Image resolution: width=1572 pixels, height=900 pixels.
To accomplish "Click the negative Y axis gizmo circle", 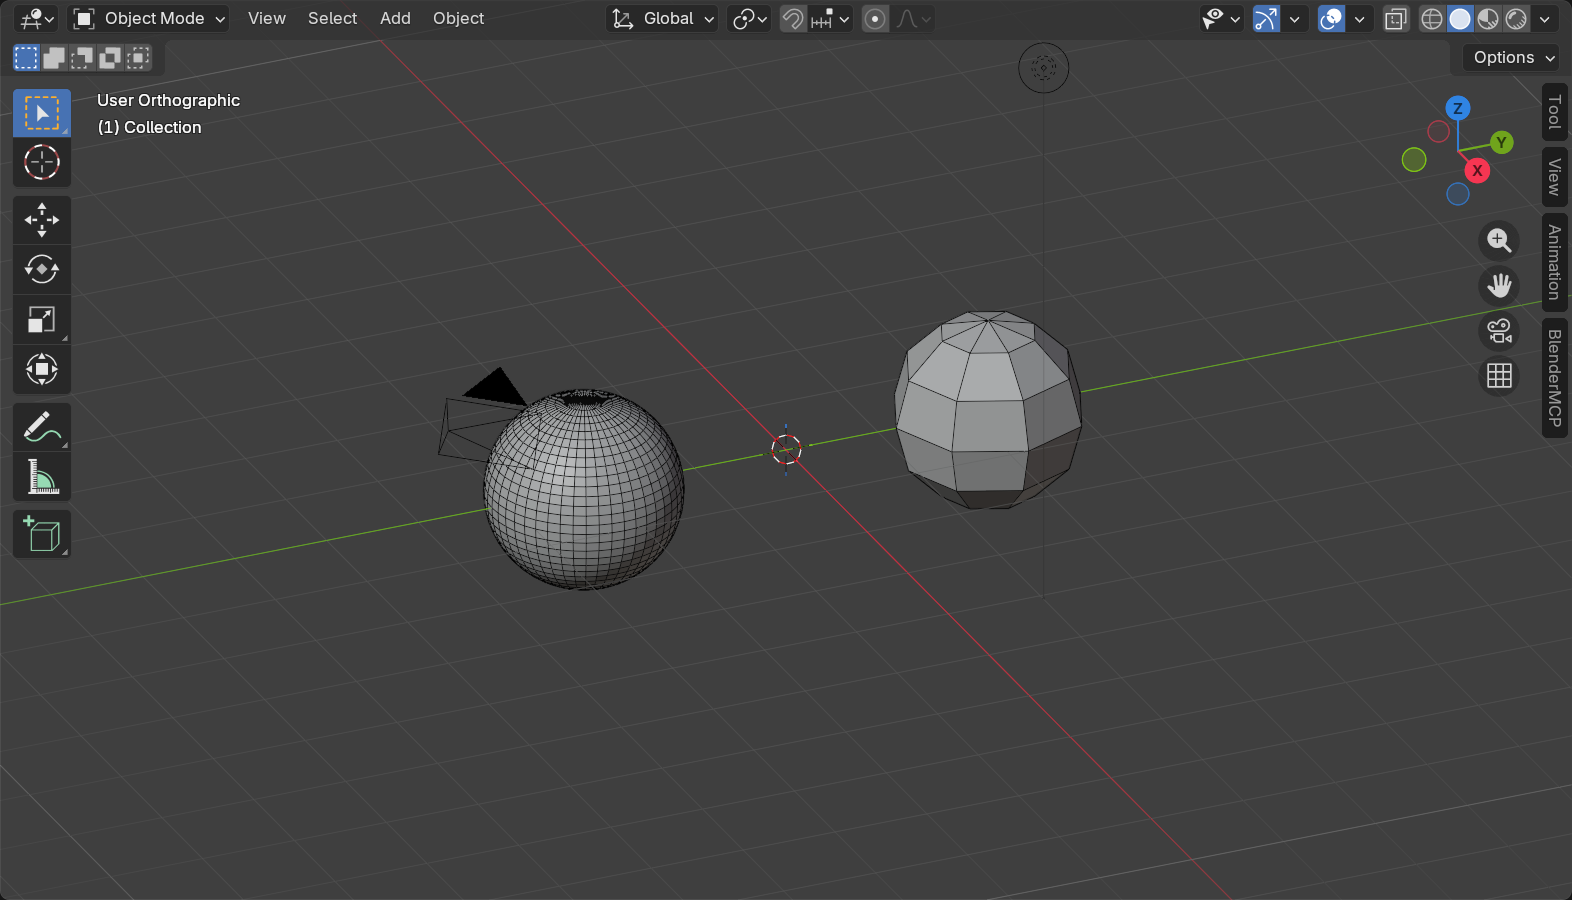I will coord(1414,159).
